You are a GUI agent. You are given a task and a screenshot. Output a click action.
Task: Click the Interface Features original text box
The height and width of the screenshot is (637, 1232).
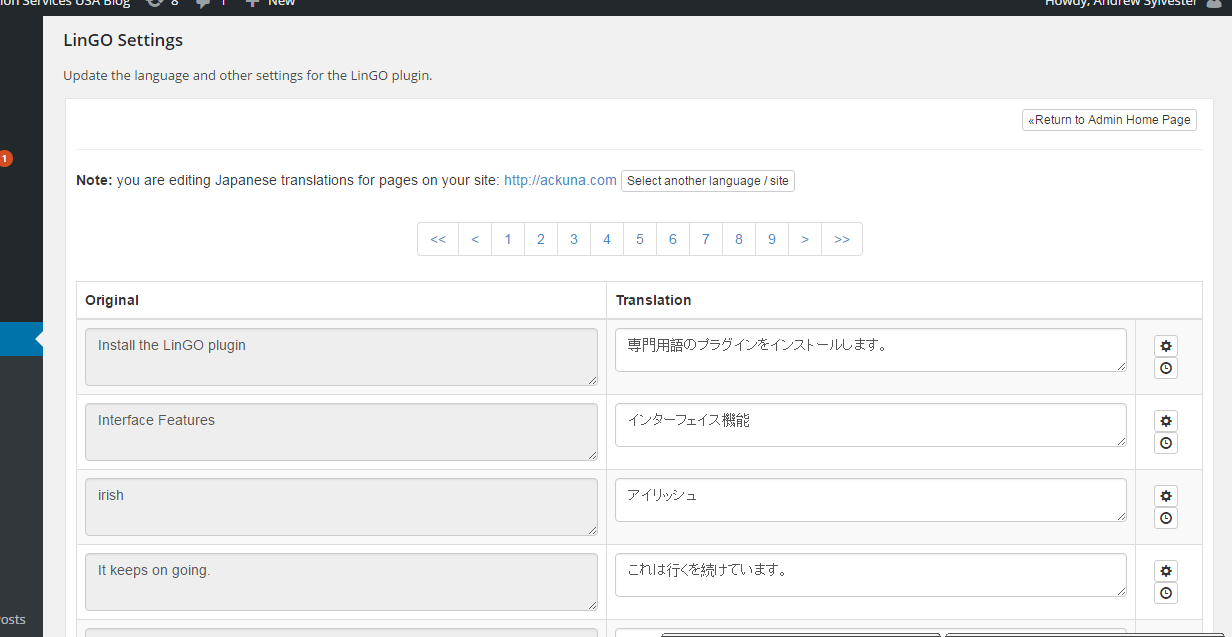342,432
